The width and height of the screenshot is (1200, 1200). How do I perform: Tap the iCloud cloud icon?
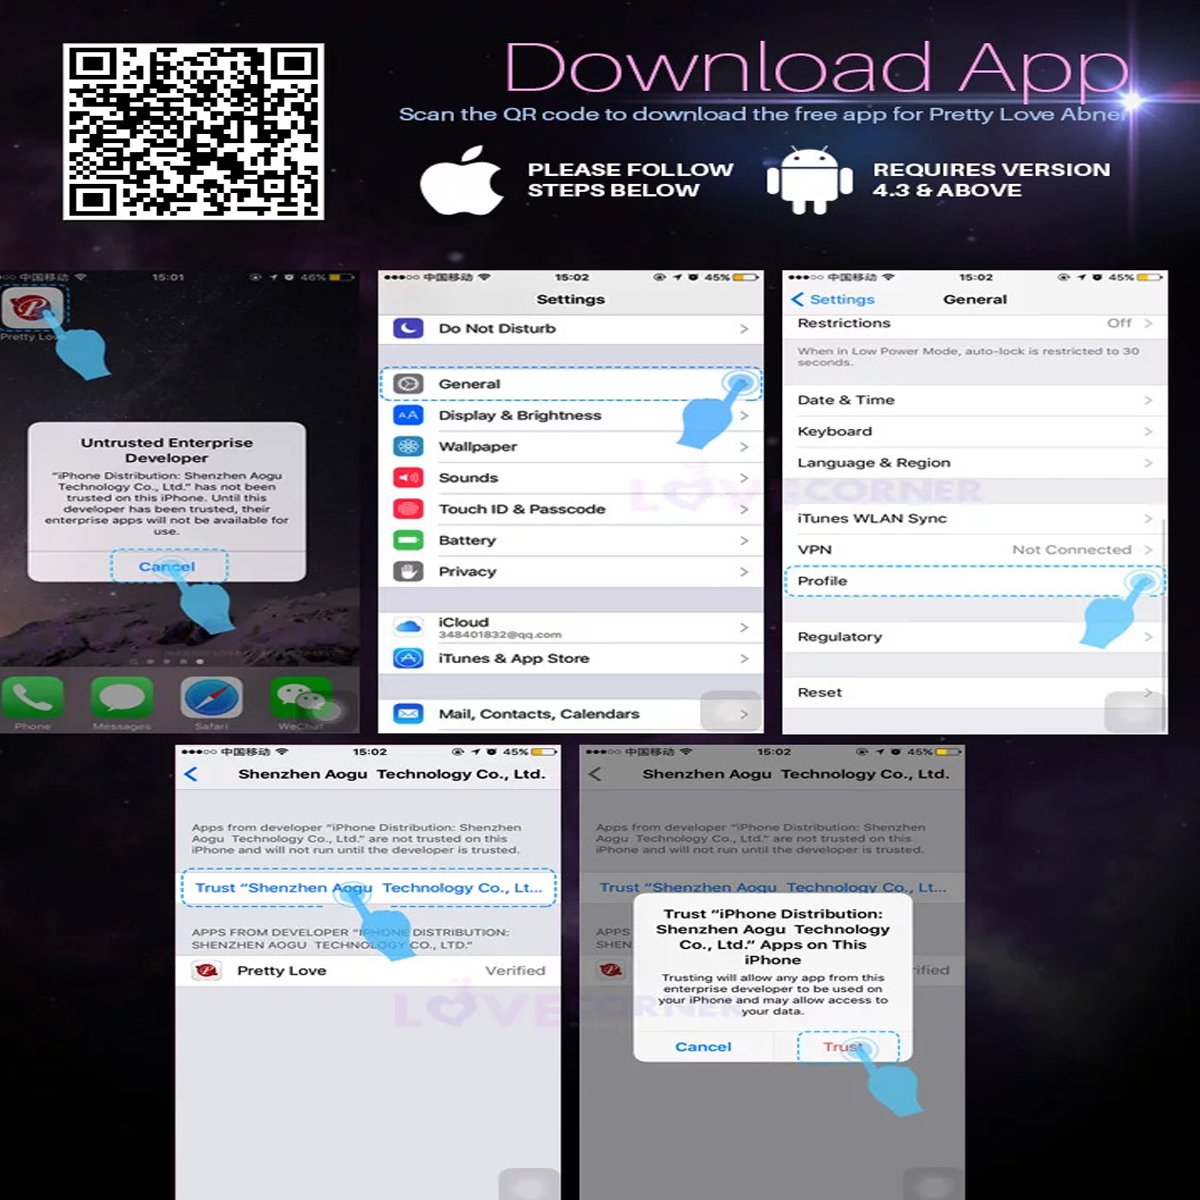[408, 627]
